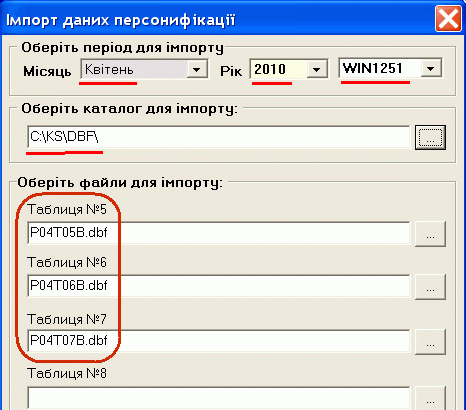Click the Оберіть каталог для імпорту heading
Image resolution: width=466 pixels, height=410 pixels.
[x=130, y=109]
